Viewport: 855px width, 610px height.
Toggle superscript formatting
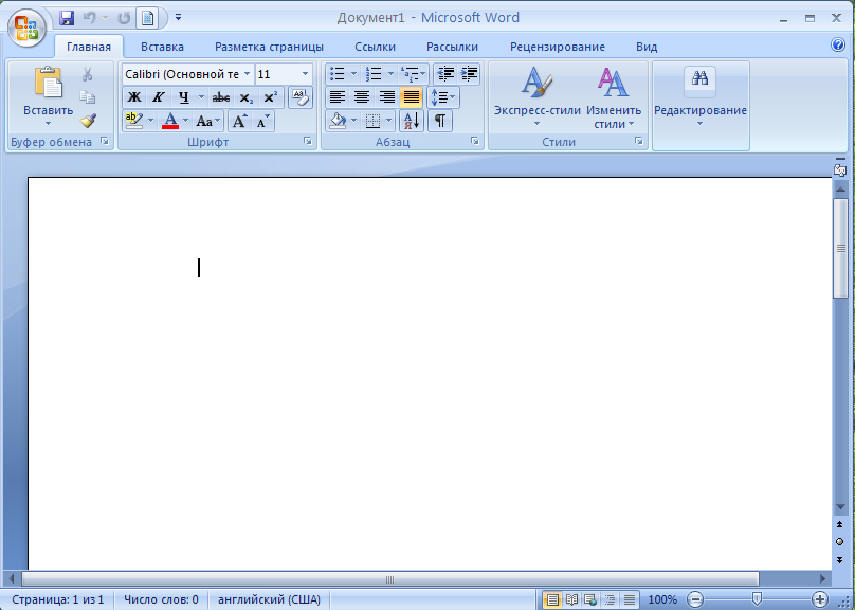[x=270, y=98]
